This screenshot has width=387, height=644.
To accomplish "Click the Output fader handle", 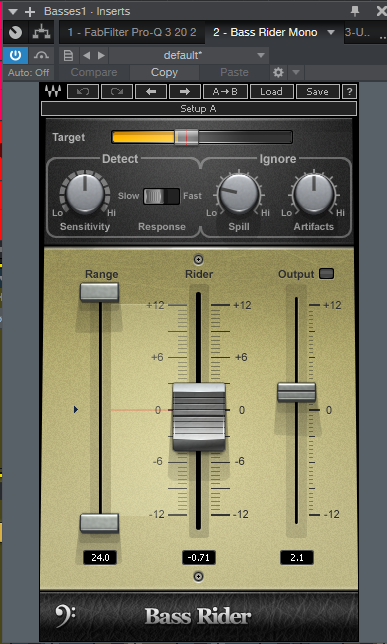I will 296,392.
